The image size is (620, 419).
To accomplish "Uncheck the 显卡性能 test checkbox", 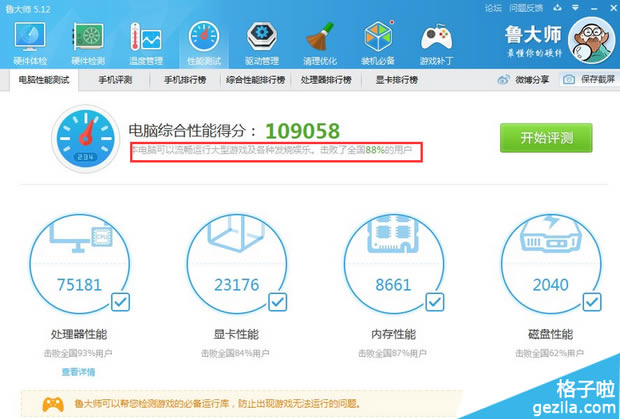I will pos(278,302).
